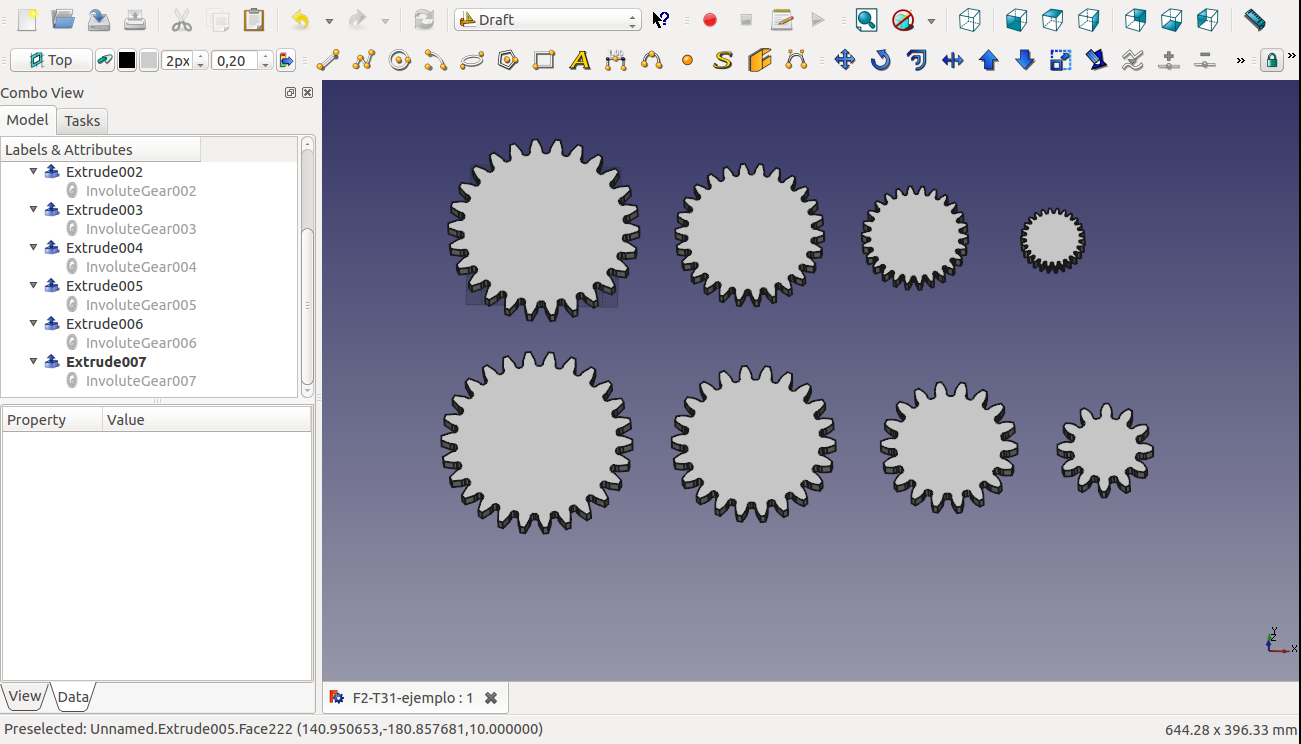Open the Draft workbench dropdown
Screen dimensions: 1301x744
click(x=547, y=20)
